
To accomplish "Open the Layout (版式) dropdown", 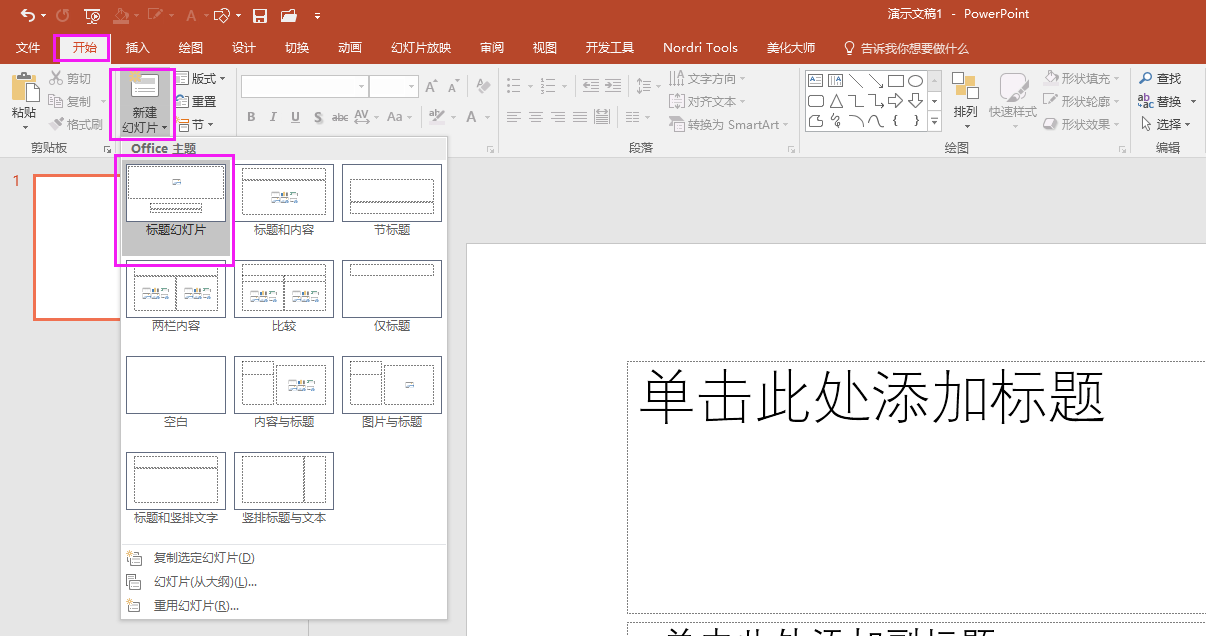I will (201, 79).
